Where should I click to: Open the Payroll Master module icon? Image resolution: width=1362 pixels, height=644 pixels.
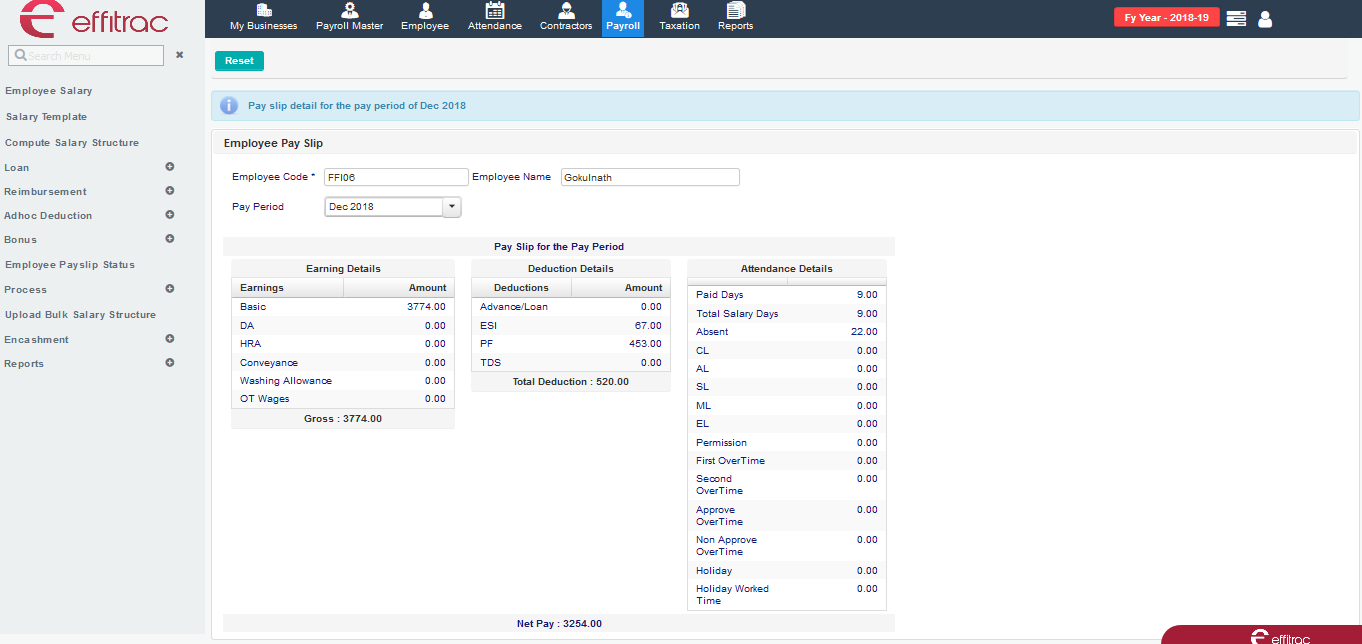[x=349, y=11]
